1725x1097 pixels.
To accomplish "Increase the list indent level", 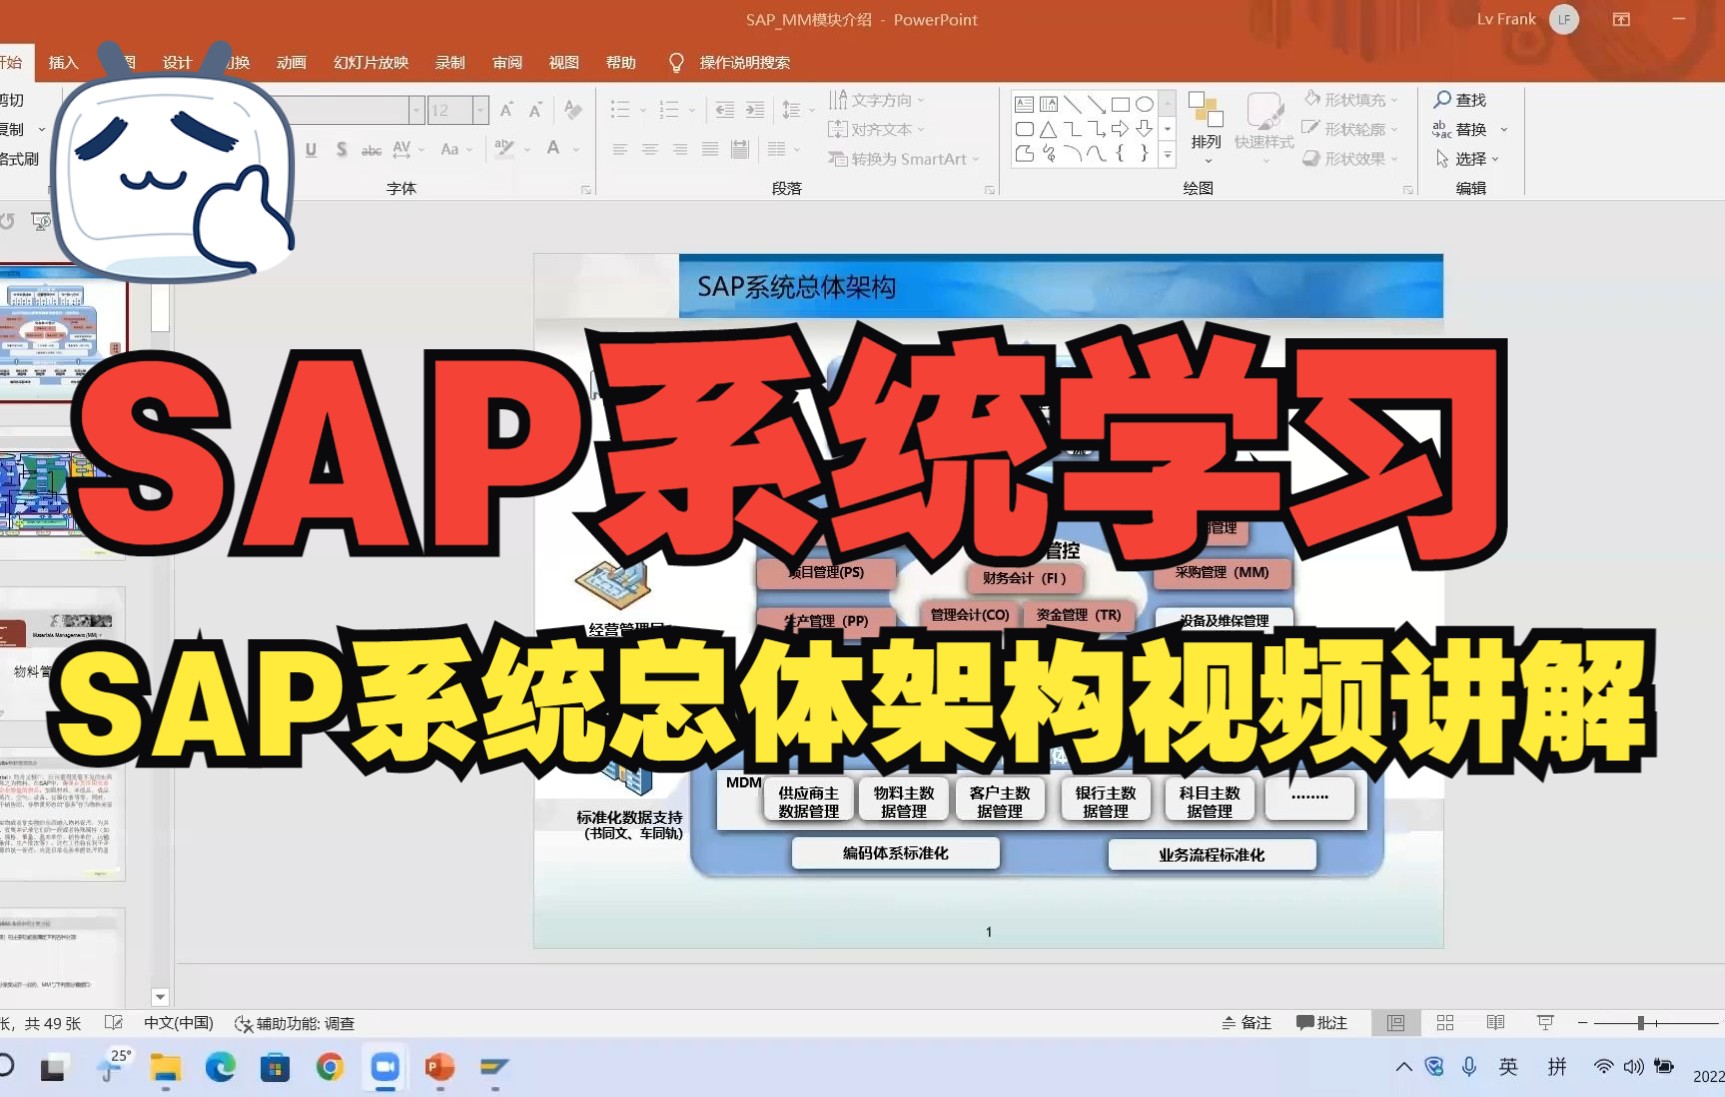I will pyautogui.click(x=755, y=109).
